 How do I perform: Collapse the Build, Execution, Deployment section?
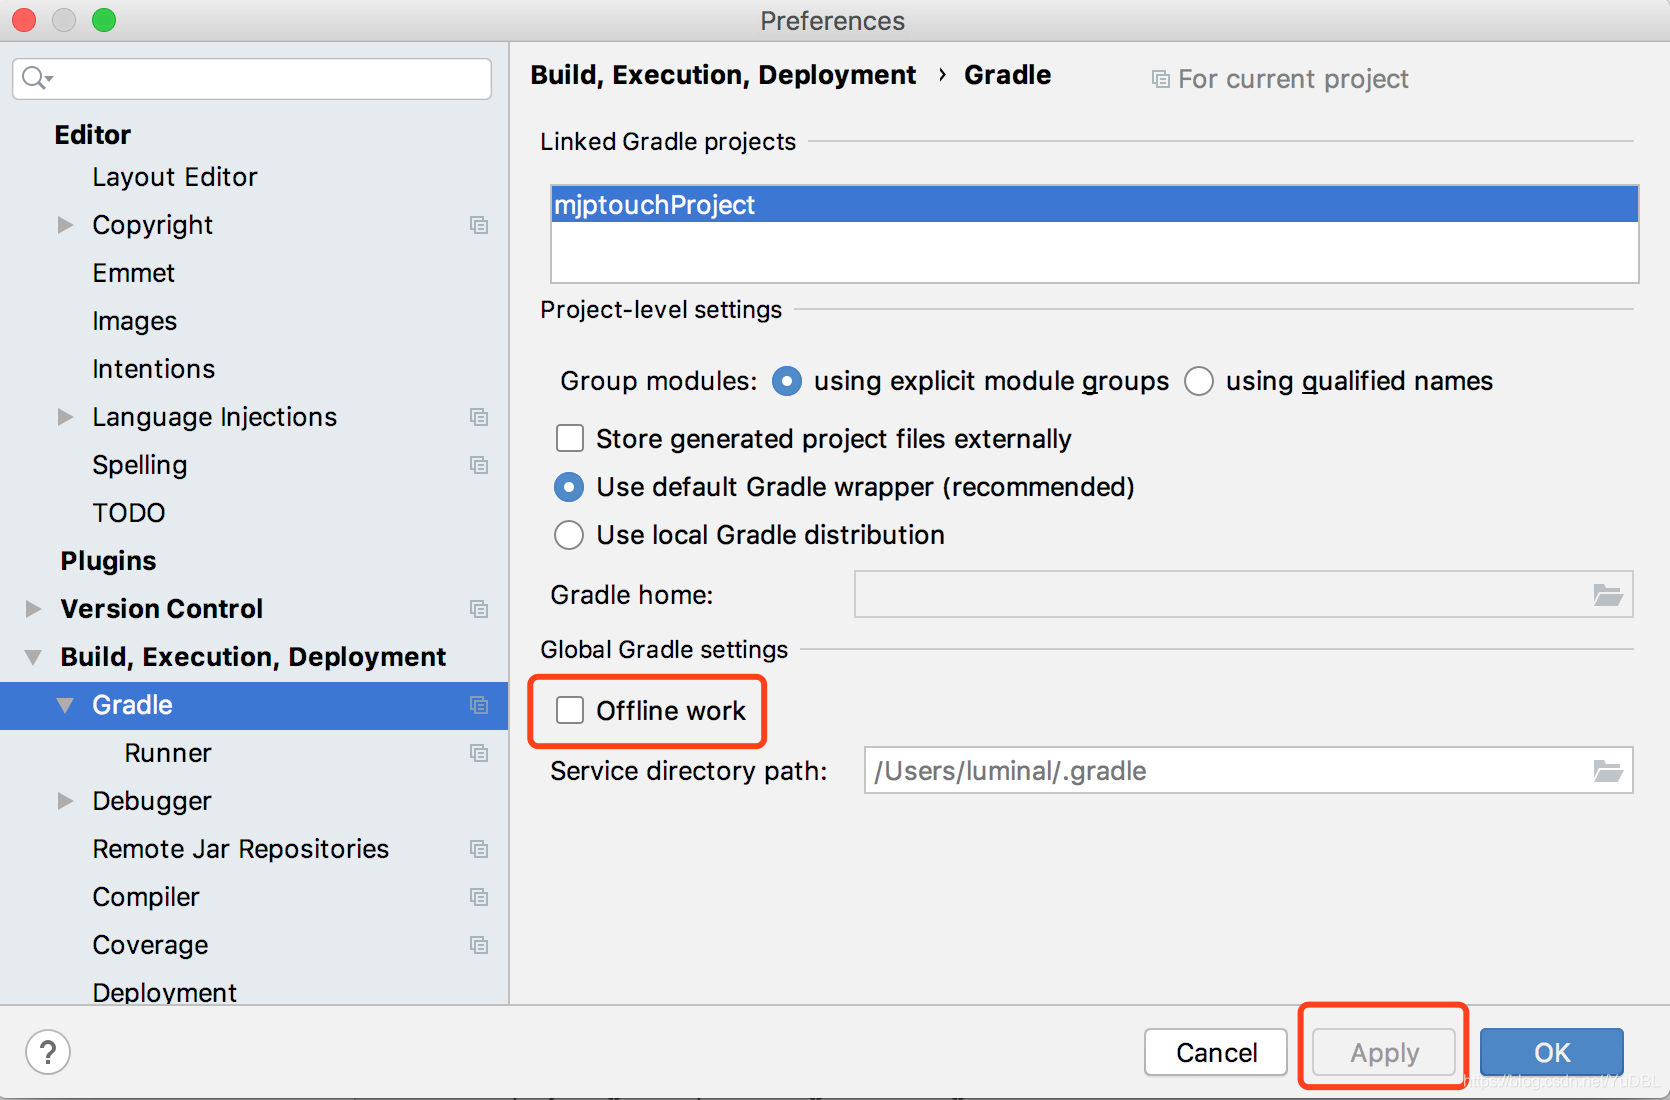click(x=32, y=656)
